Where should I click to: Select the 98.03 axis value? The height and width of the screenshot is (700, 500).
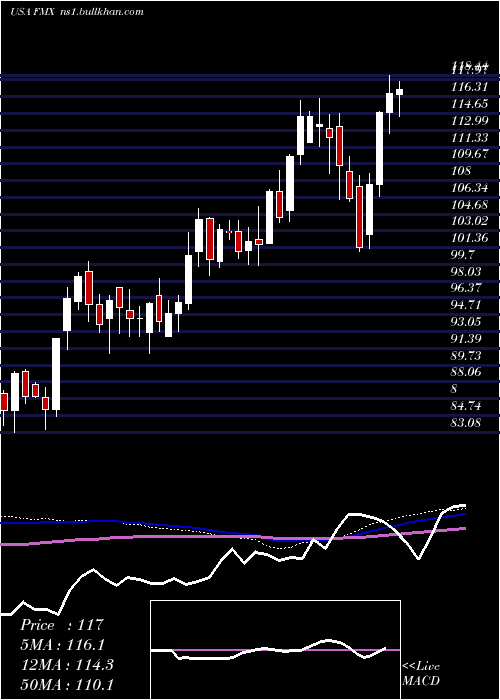tap(467, 271)
